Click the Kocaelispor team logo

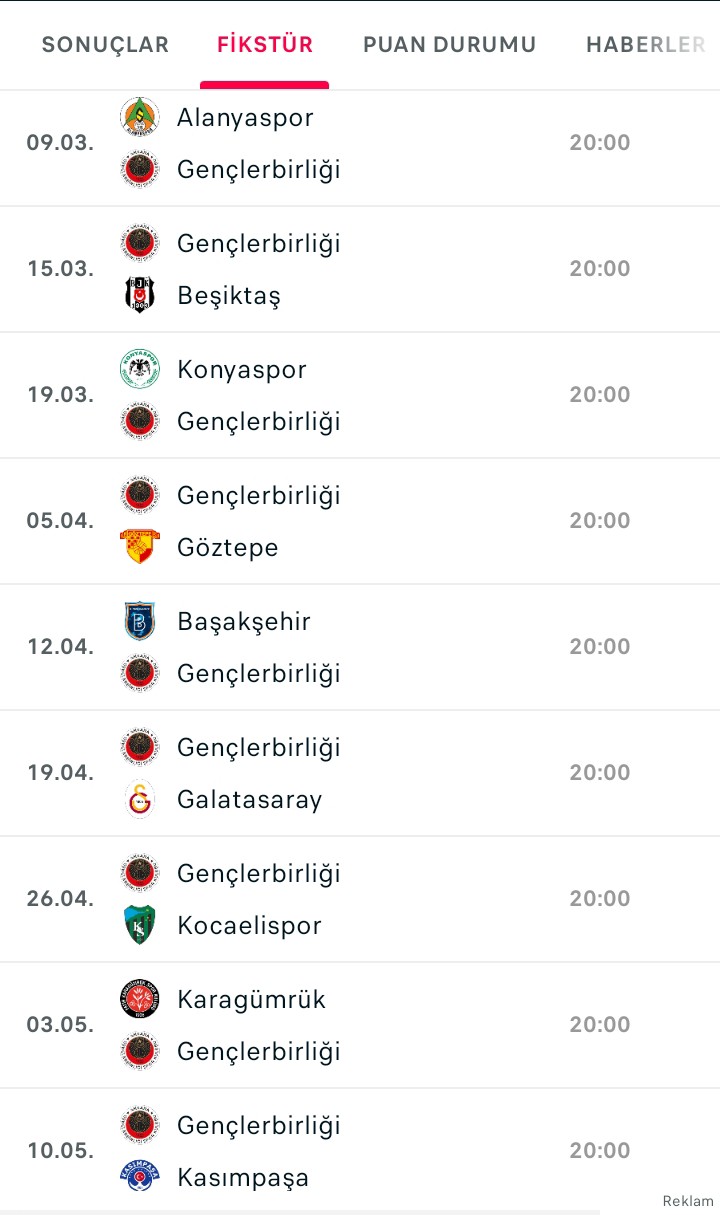pos(140,925)
